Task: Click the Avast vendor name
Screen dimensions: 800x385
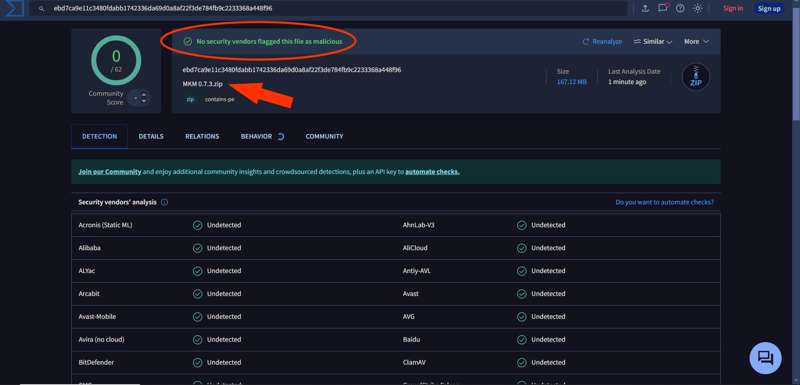Action: click(x=410, y=294)
